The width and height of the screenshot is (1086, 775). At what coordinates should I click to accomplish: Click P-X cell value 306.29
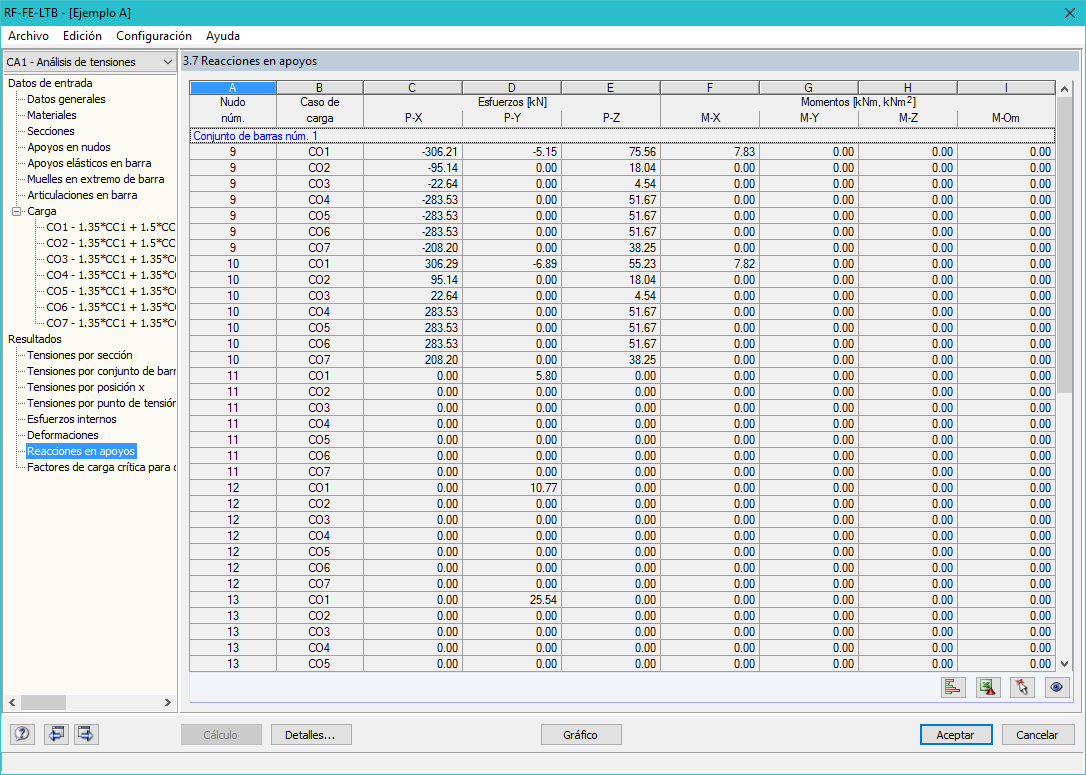coord(413,264)
